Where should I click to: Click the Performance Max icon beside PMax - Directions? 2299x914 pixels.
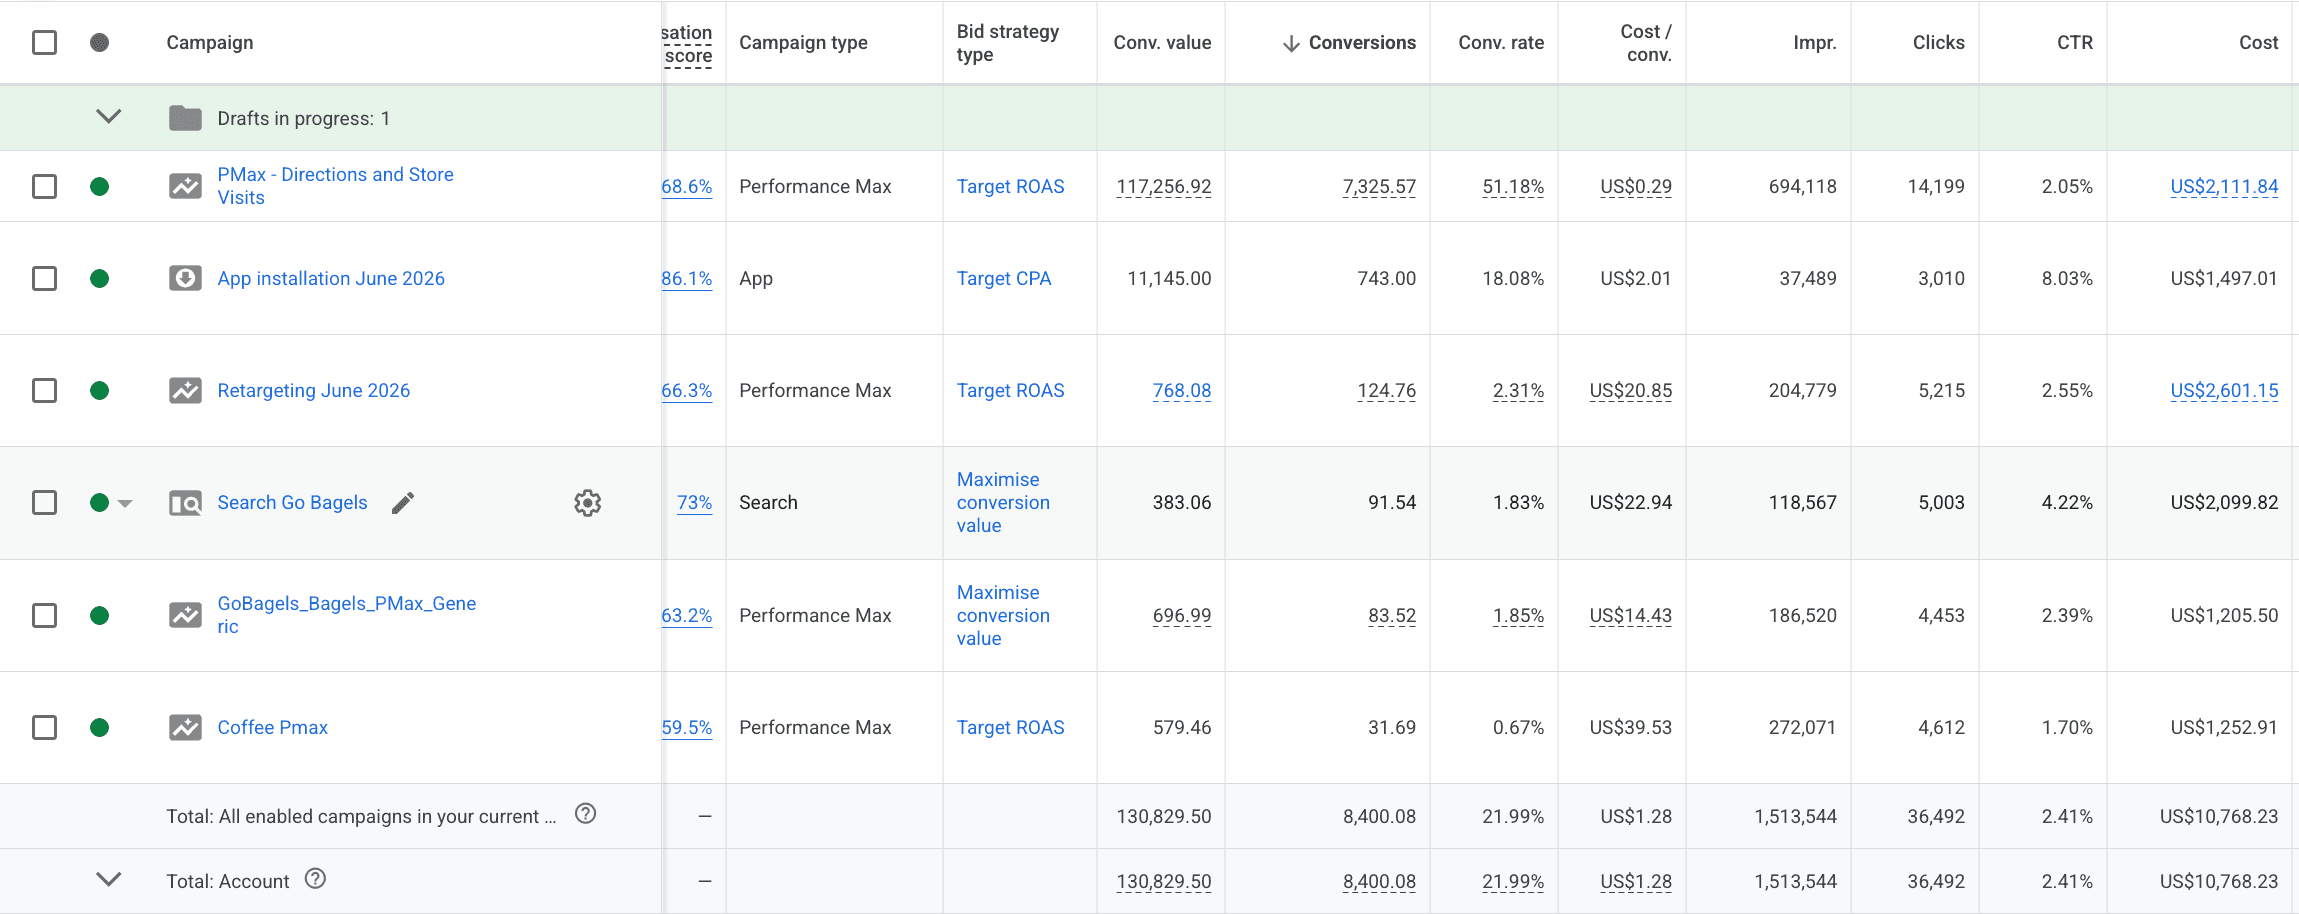coord(185,186)
